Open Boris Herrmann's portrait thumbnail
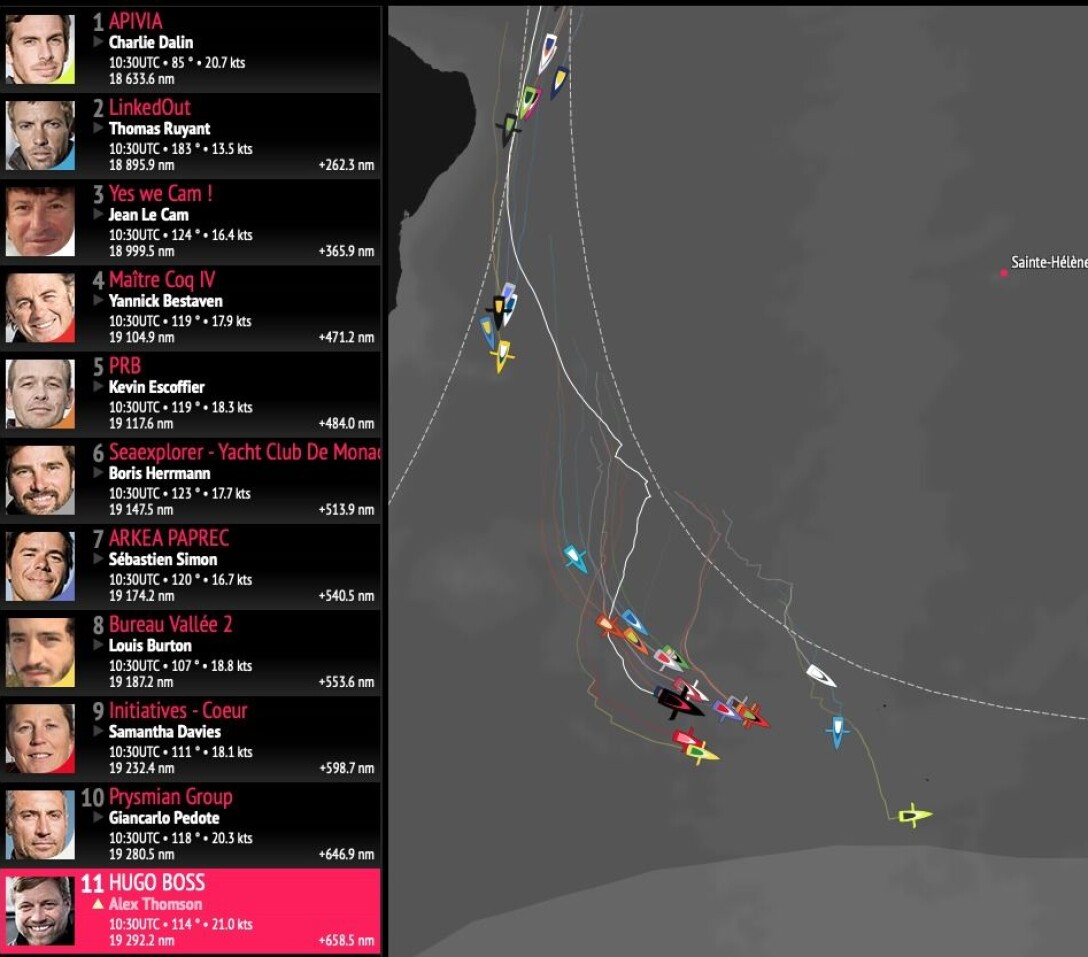Viewport: 1088px width, 957px height. coord(40,480)
